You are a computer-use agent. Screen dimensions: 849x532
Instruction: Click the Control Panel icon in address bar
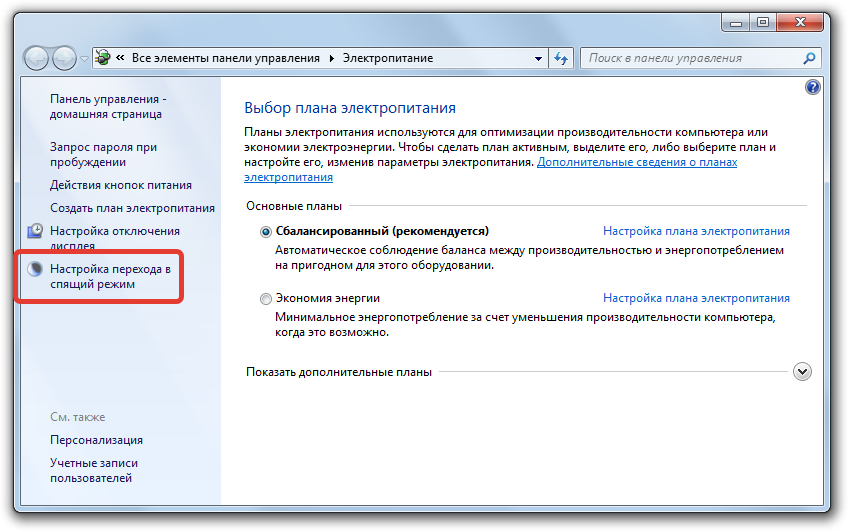click(102, 58)
